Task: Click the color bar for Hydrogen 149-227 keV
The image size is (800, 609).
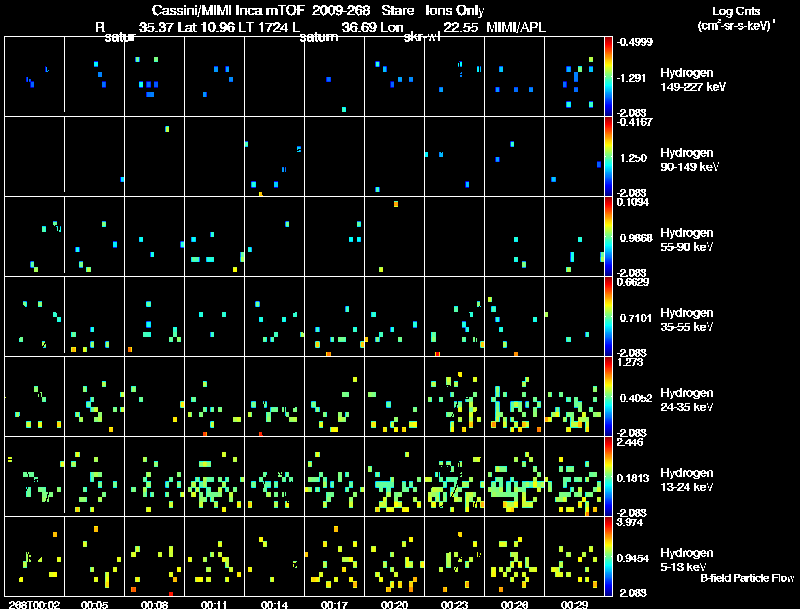Action: tap(609, 76)
